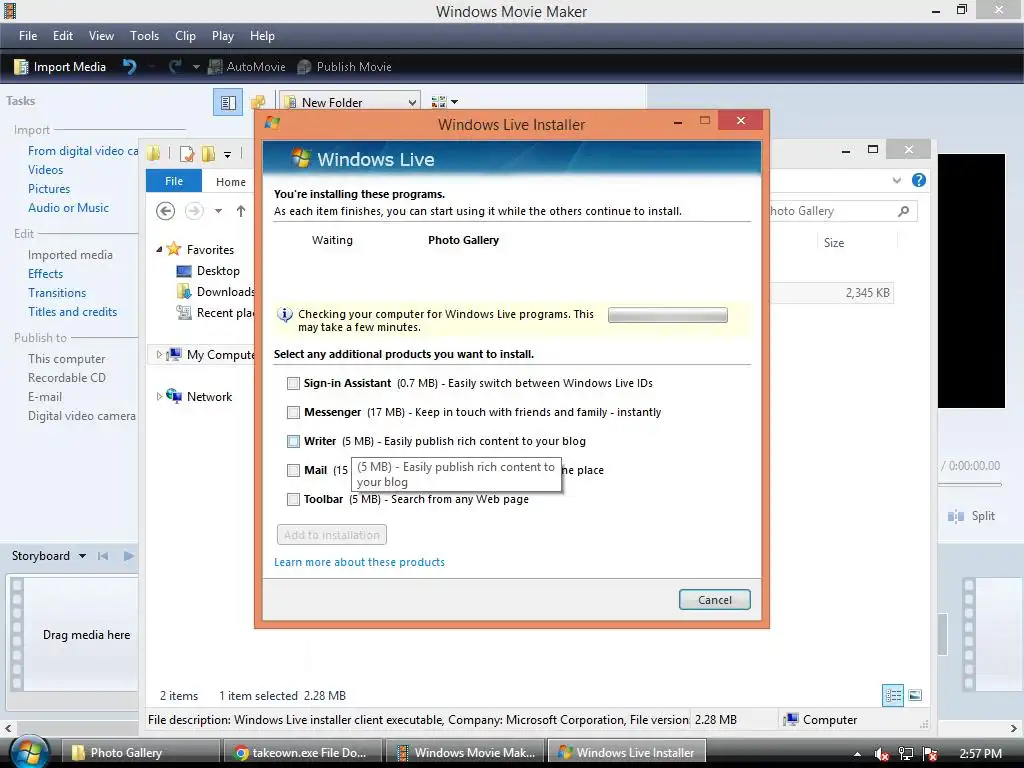Click the Import Media toolbar icon
Viewport: 1024px width, 768px height.
pos(21,67)
